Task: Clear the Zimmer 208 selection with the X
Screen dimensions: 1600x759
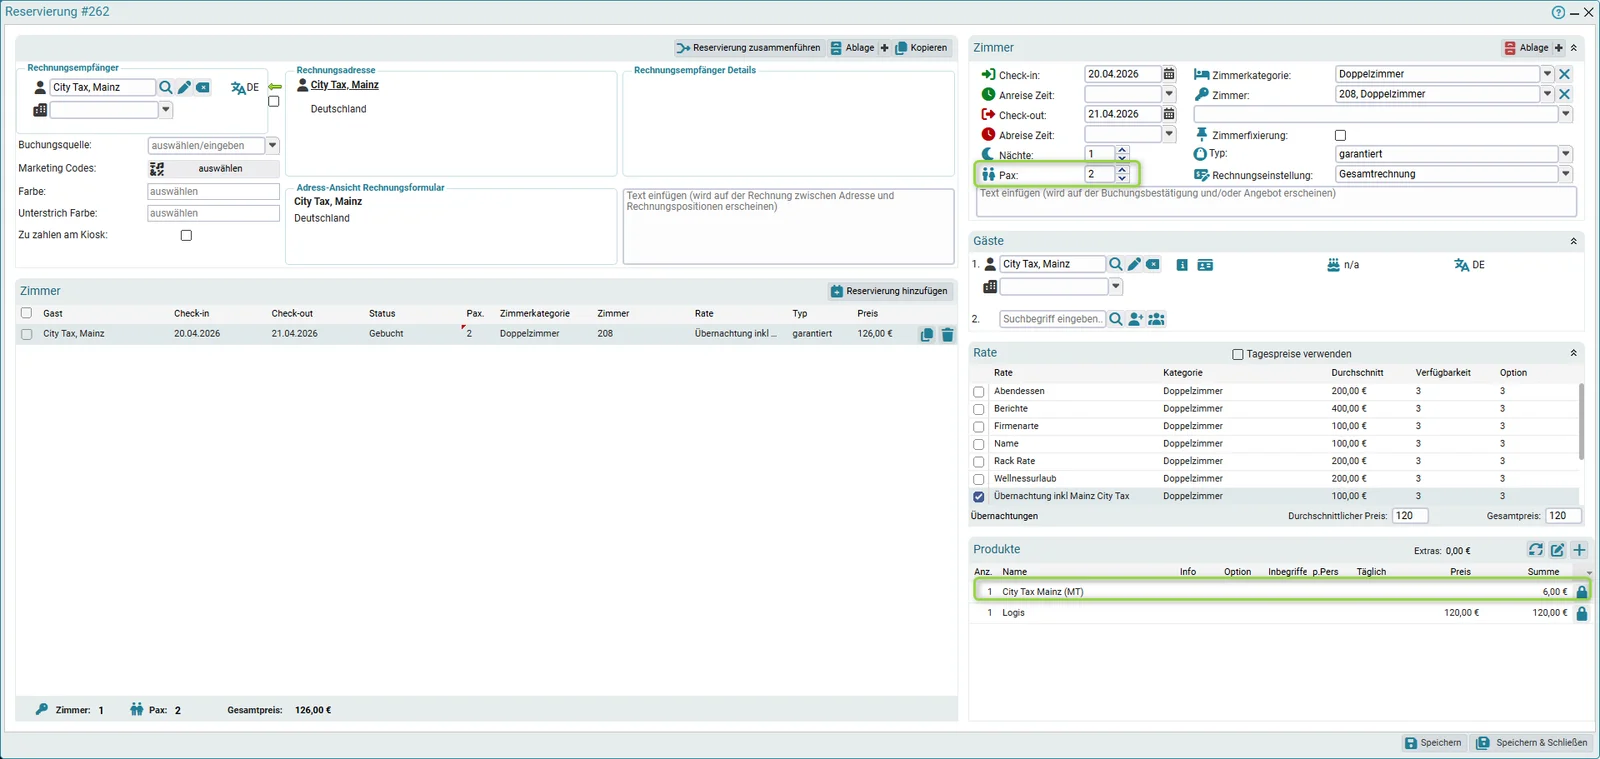Action: point(1565,94)
